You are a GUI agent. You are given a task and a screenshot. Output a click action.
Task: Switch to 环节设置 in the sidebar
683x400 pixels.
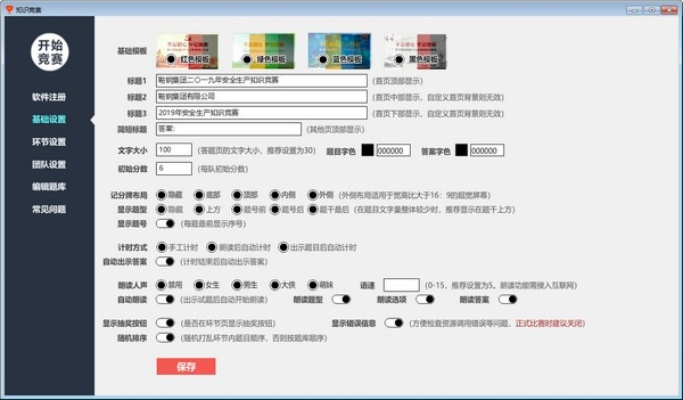[47, 142]
